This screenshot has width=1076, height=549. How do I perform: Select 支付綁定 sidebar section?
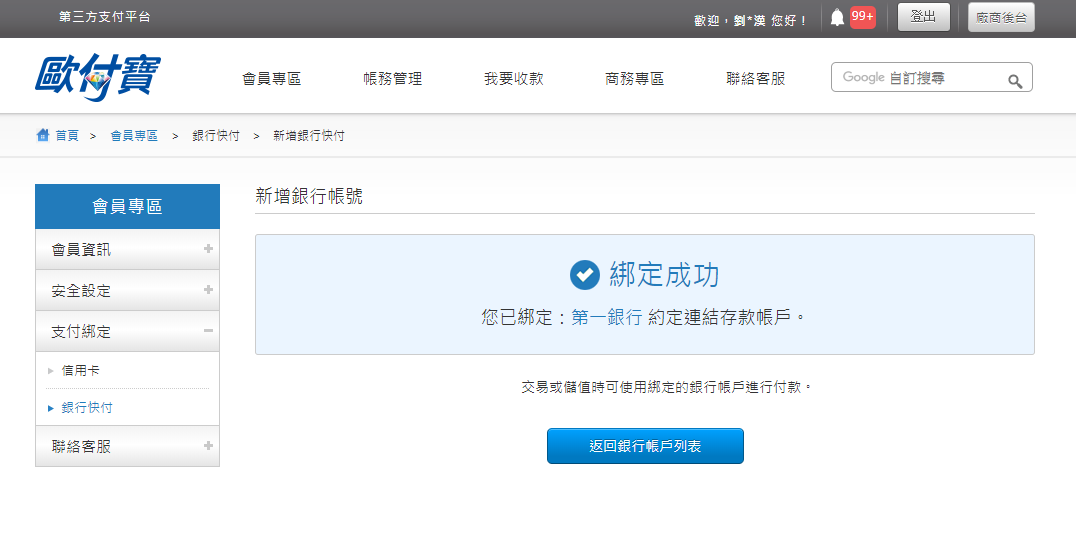coord(127,331)
